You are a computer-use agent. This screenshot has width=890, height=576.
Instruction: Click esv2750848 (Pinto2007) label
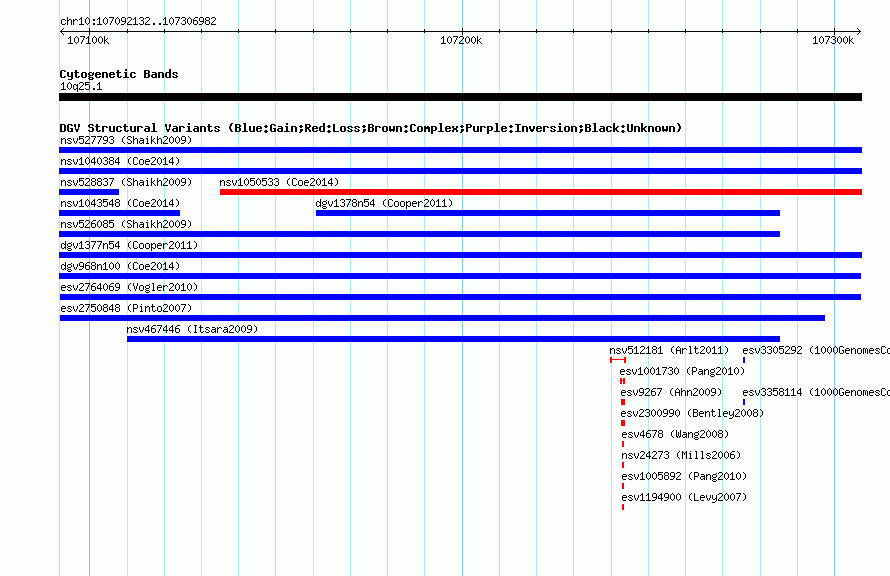pyautogui.click(x=126, y=308)
